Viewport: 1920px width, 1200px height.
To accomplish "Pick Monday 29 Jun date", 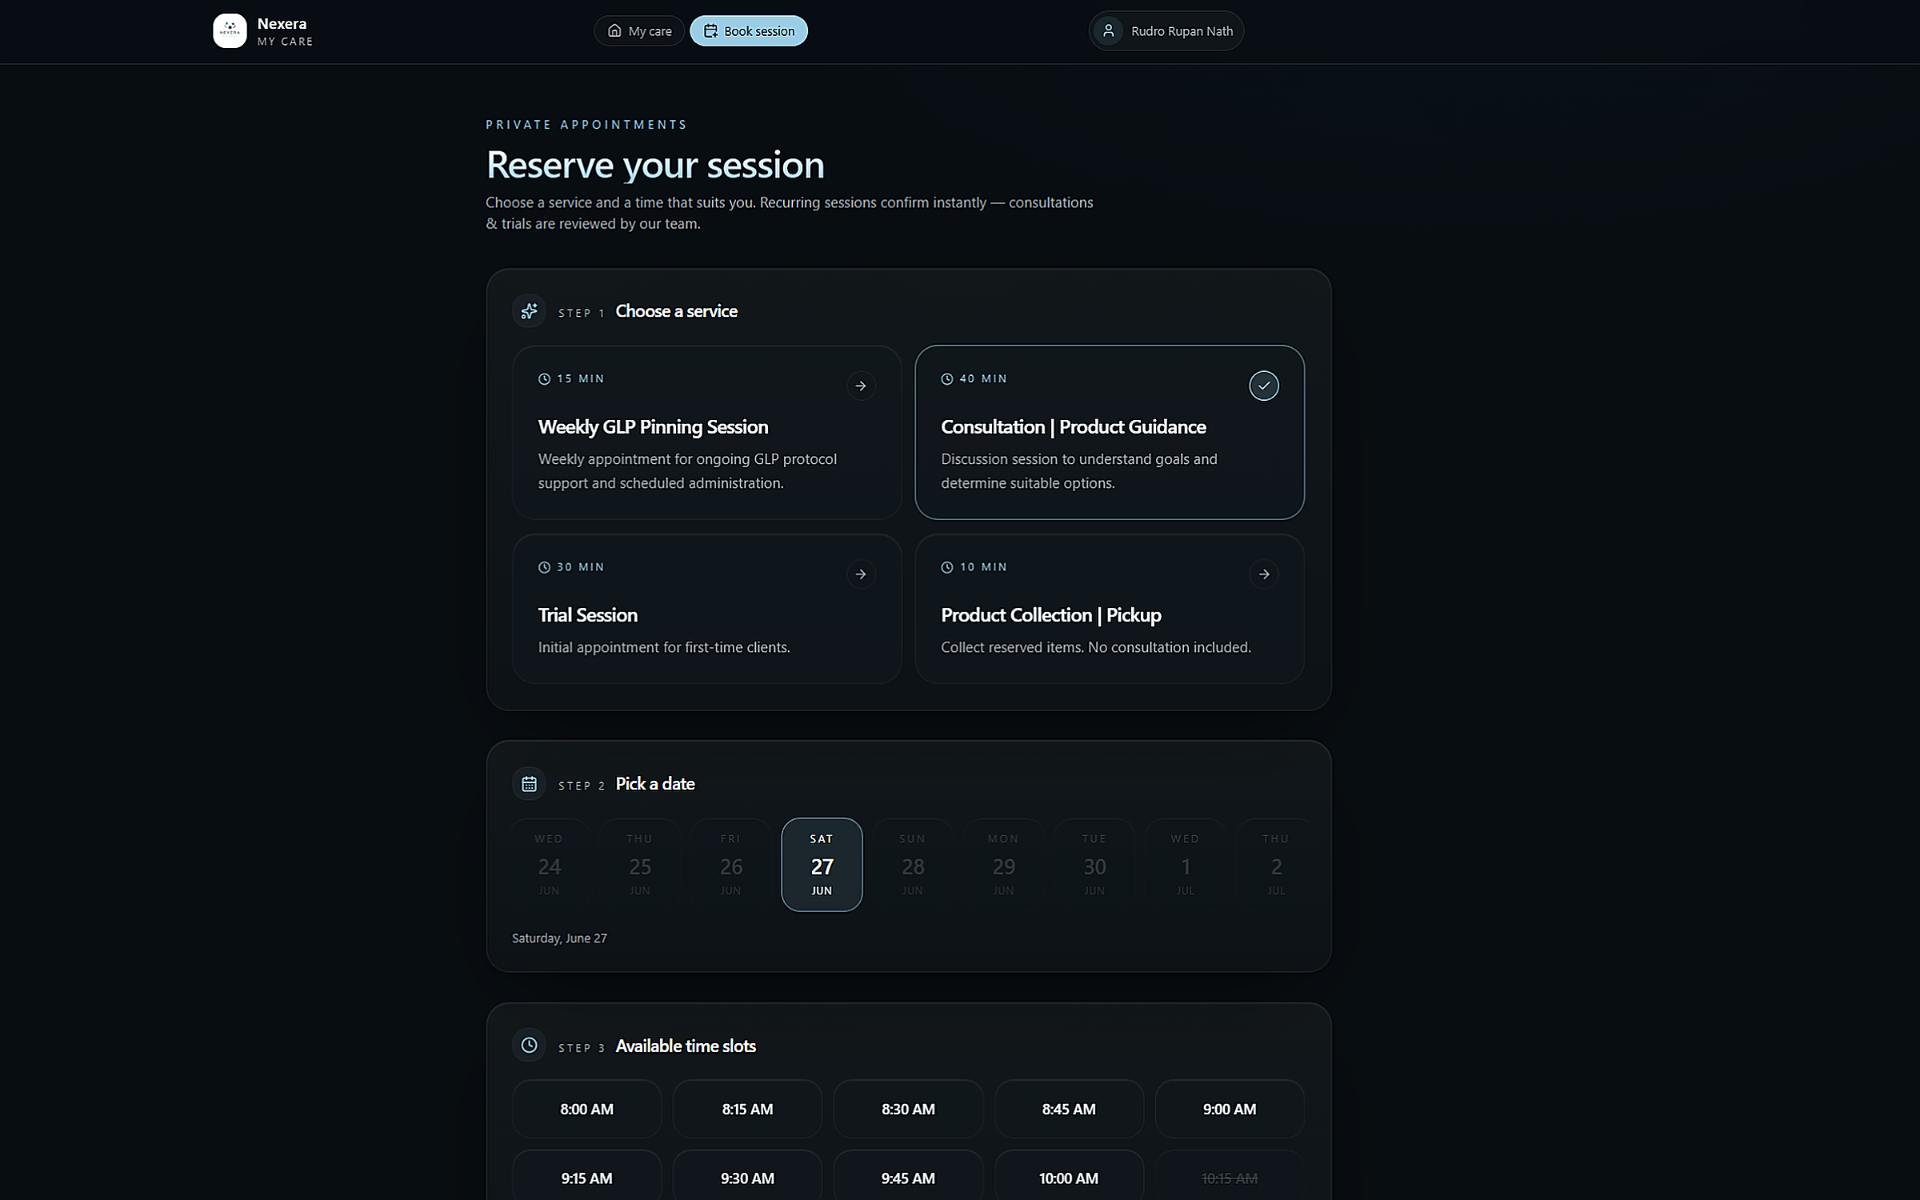I will click(x=1004, y=865).
